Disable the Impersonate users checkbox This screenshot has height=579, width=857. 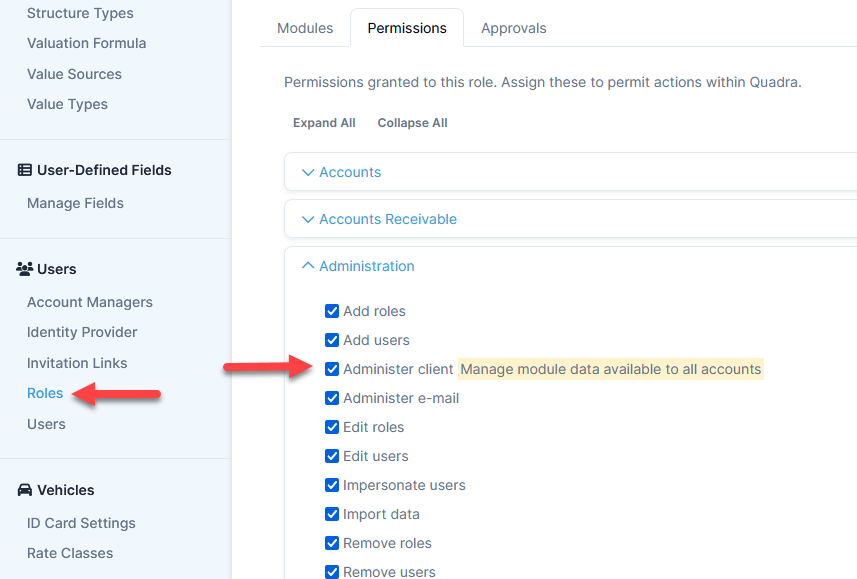pyautogui.click(x=332, y=485)
